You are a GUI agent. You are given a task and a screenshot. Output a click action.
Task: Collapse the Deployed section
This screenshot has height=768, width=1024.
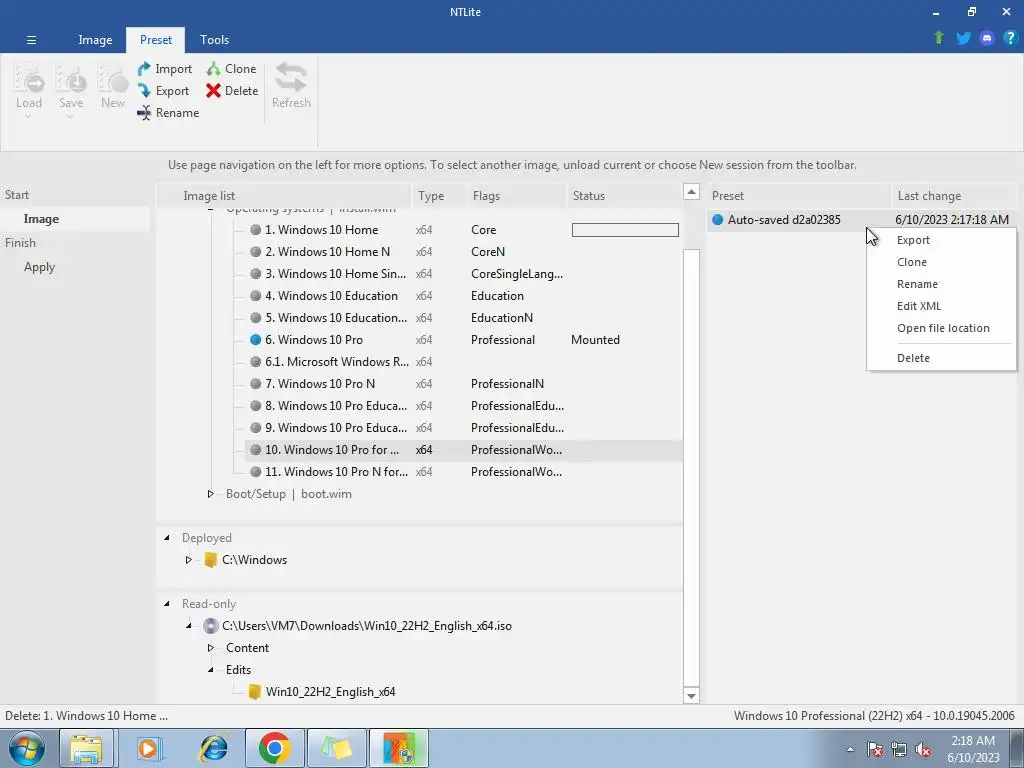coord(167,537)
